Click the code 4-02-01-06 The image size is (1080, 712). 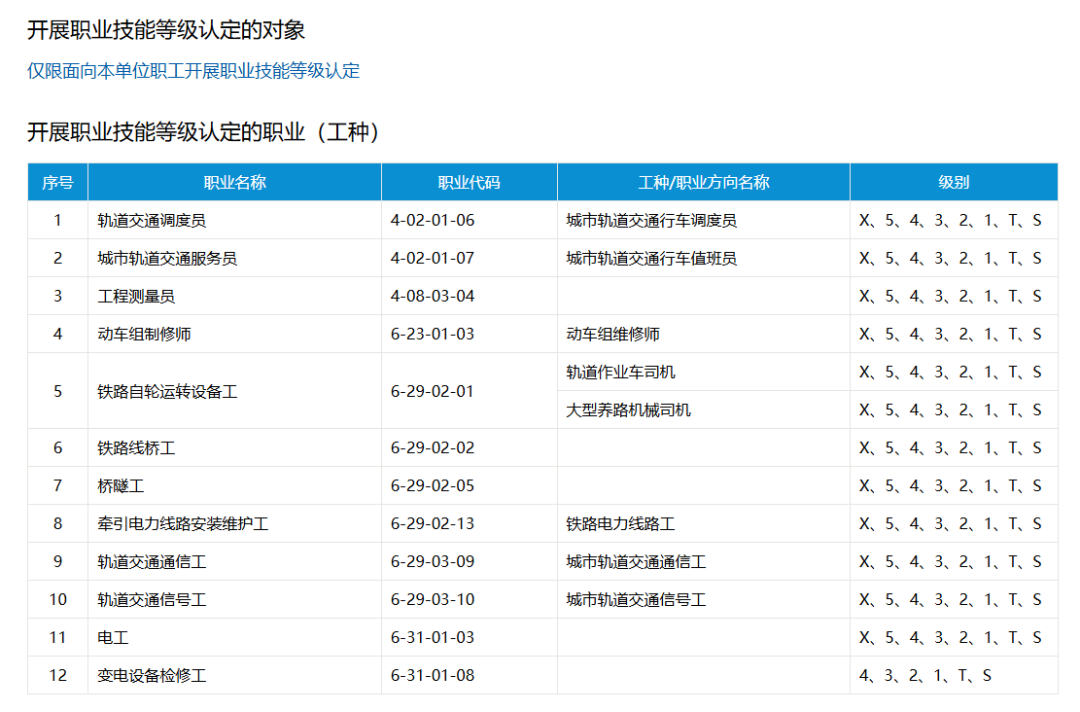(x=433, y=220)
